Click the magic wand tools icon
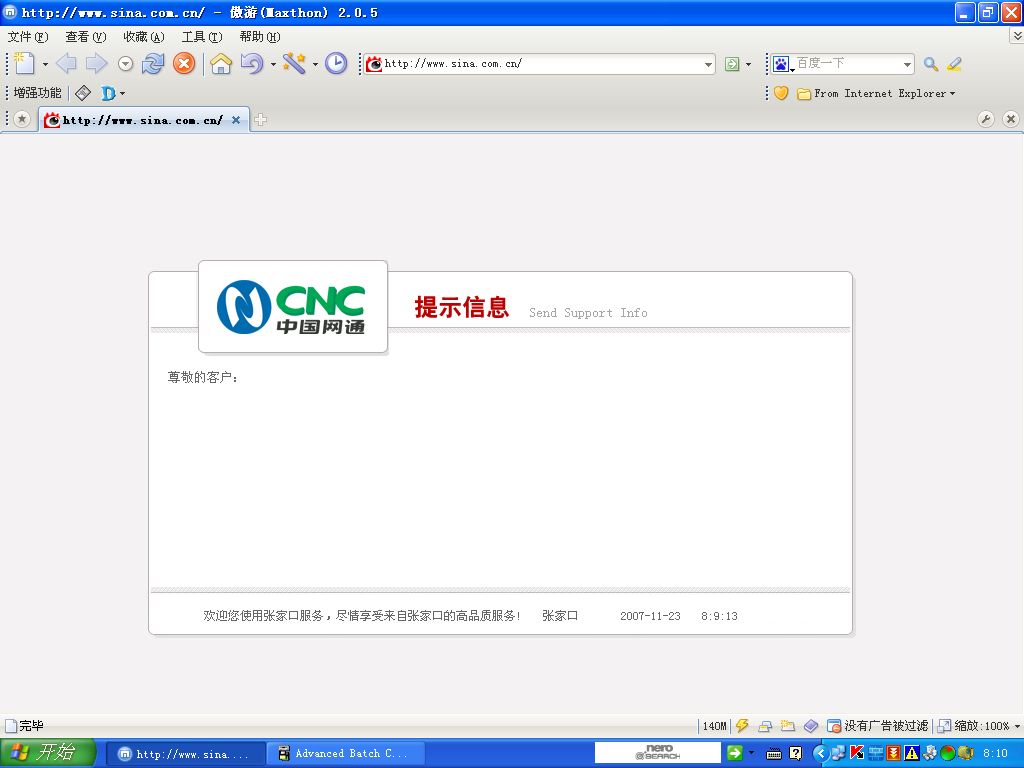 pyautogui.click(x=294, y=63)
